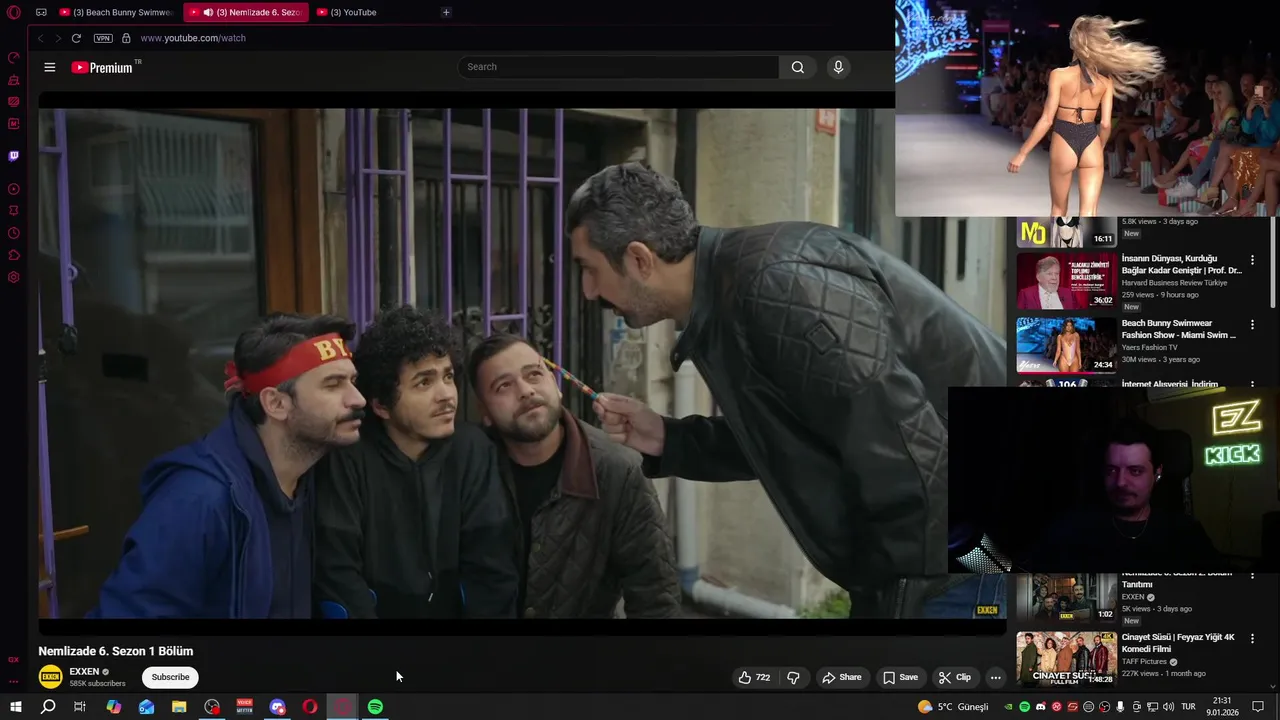Image resolution: width=1280 pixels, height=720 pixels.
Task: Create a Clip of this video
Action: [x=955, y=677]
